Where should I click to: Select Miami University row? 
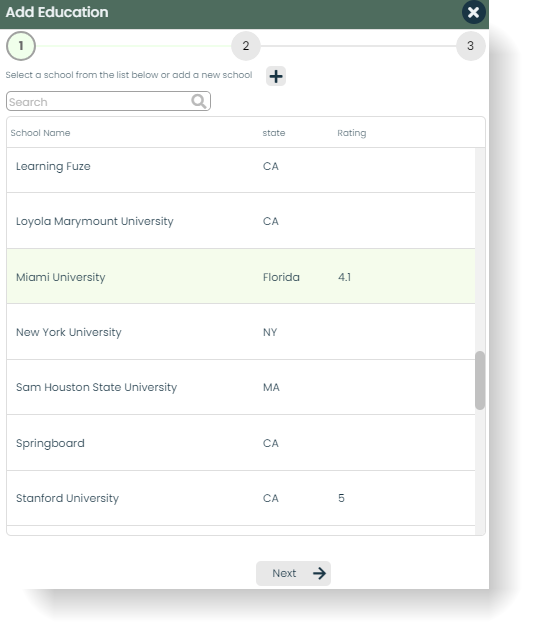pyautogui.click(x=241, y=276)
